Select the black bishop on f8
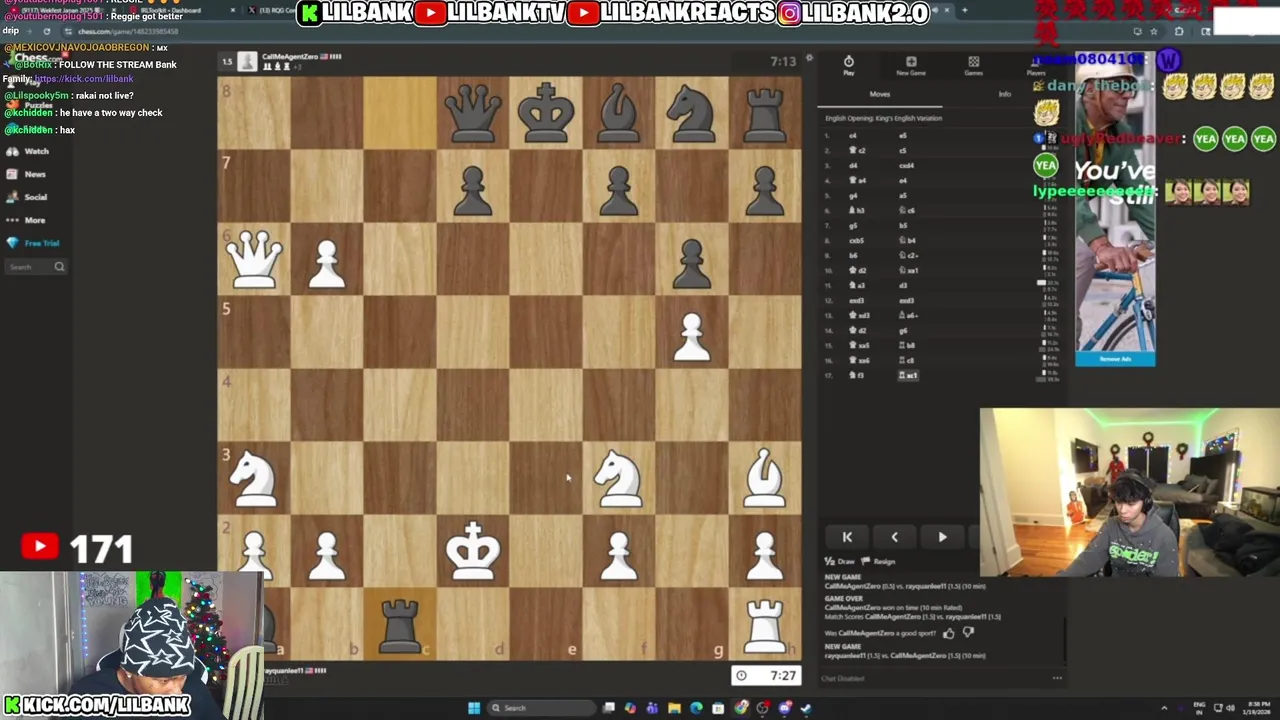This screenshot has width=1280, height=720. pyautogui.click(x=619, y=113)
